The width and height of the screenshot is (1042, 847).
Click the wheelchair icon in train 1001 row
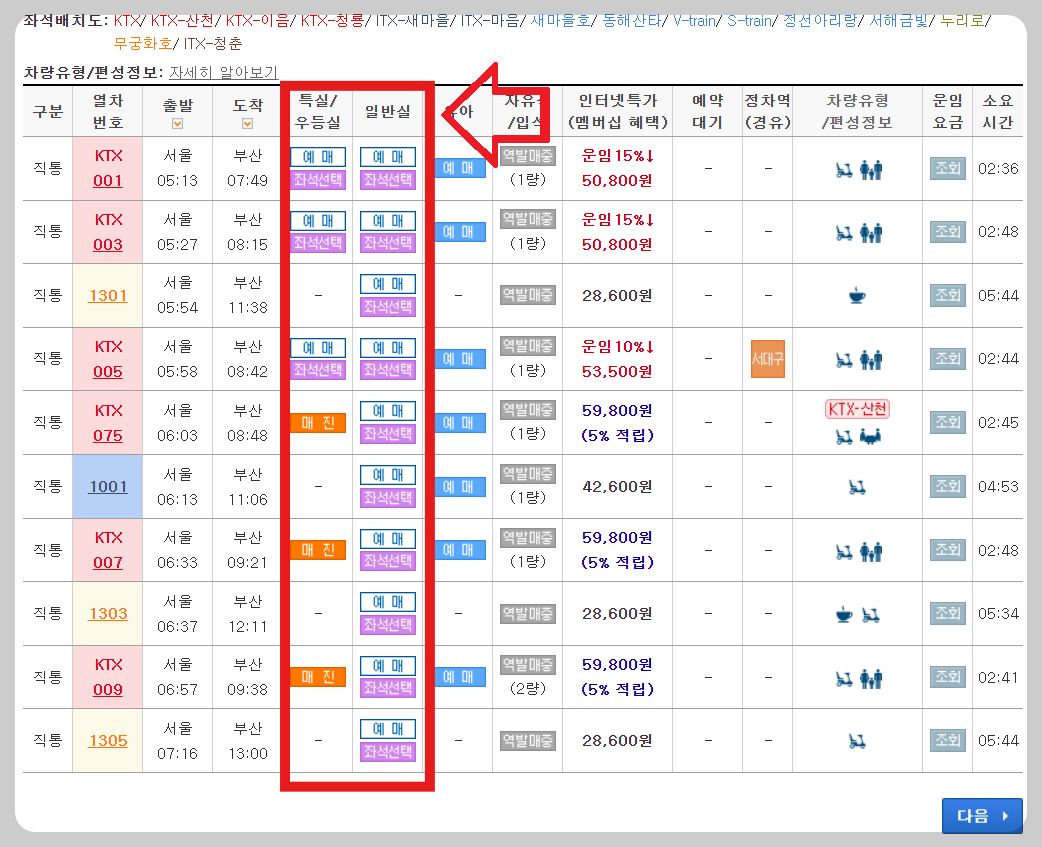pos(856,486)
